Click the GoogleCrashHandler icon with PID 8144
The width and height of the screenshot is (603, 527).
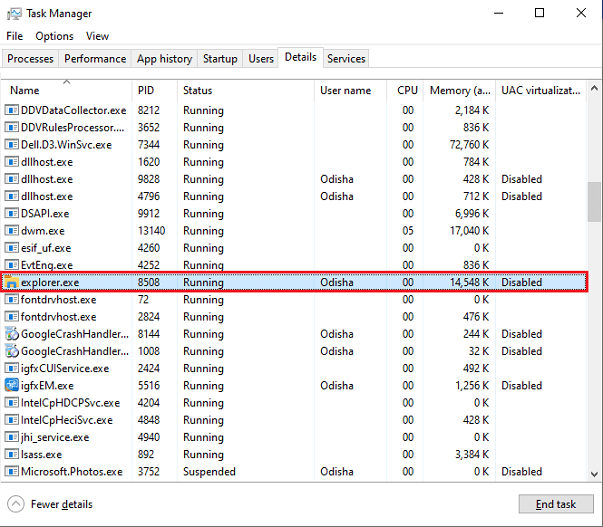point(11,334)
